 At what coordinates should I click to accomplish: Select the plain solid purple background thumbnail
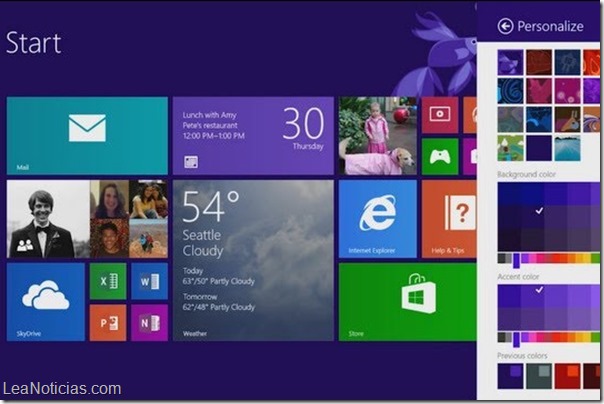(x=539, y=148)
